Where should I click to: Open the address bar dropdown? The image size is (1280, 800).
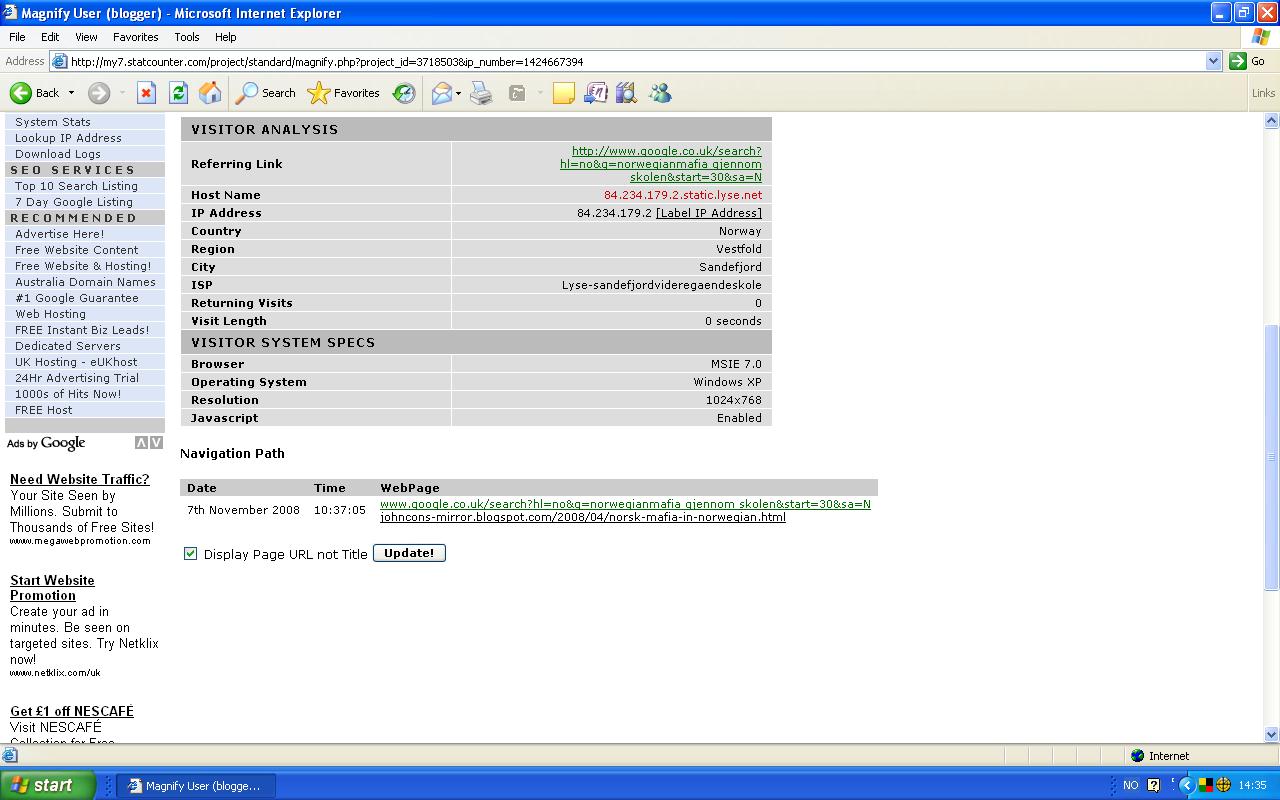point(1213,61)
